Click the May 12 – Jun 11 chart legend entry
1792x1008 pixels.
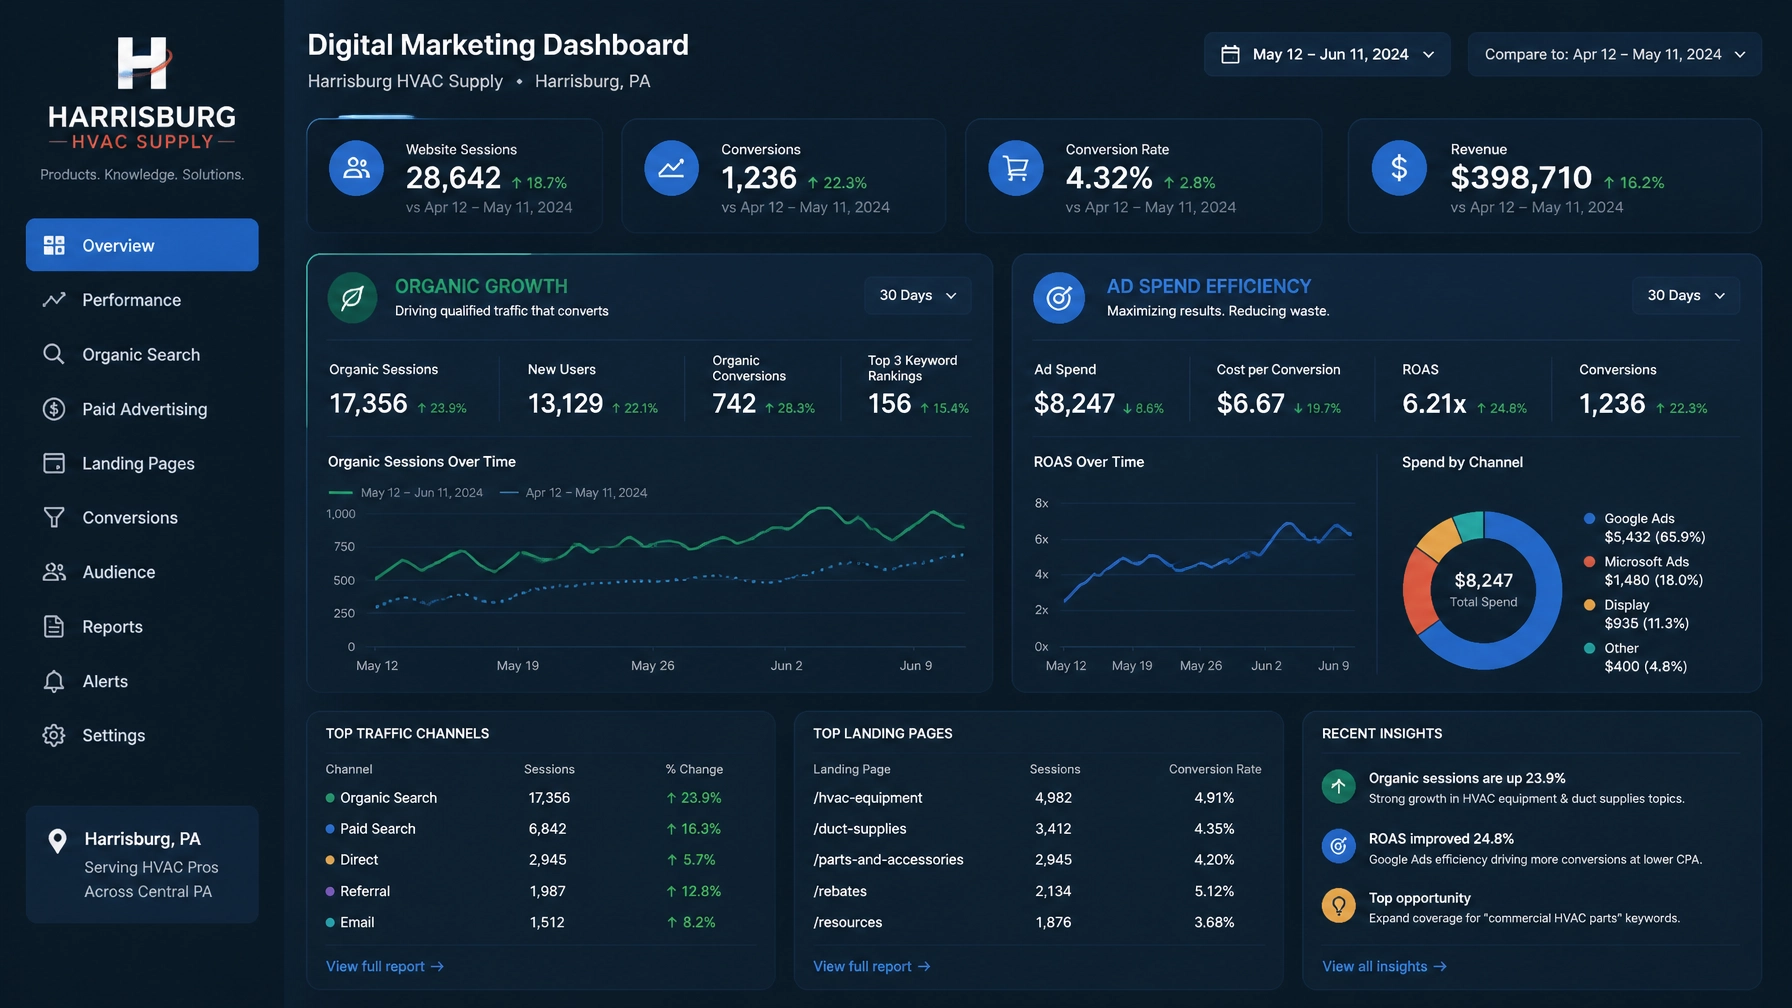(x=406, y=492)
